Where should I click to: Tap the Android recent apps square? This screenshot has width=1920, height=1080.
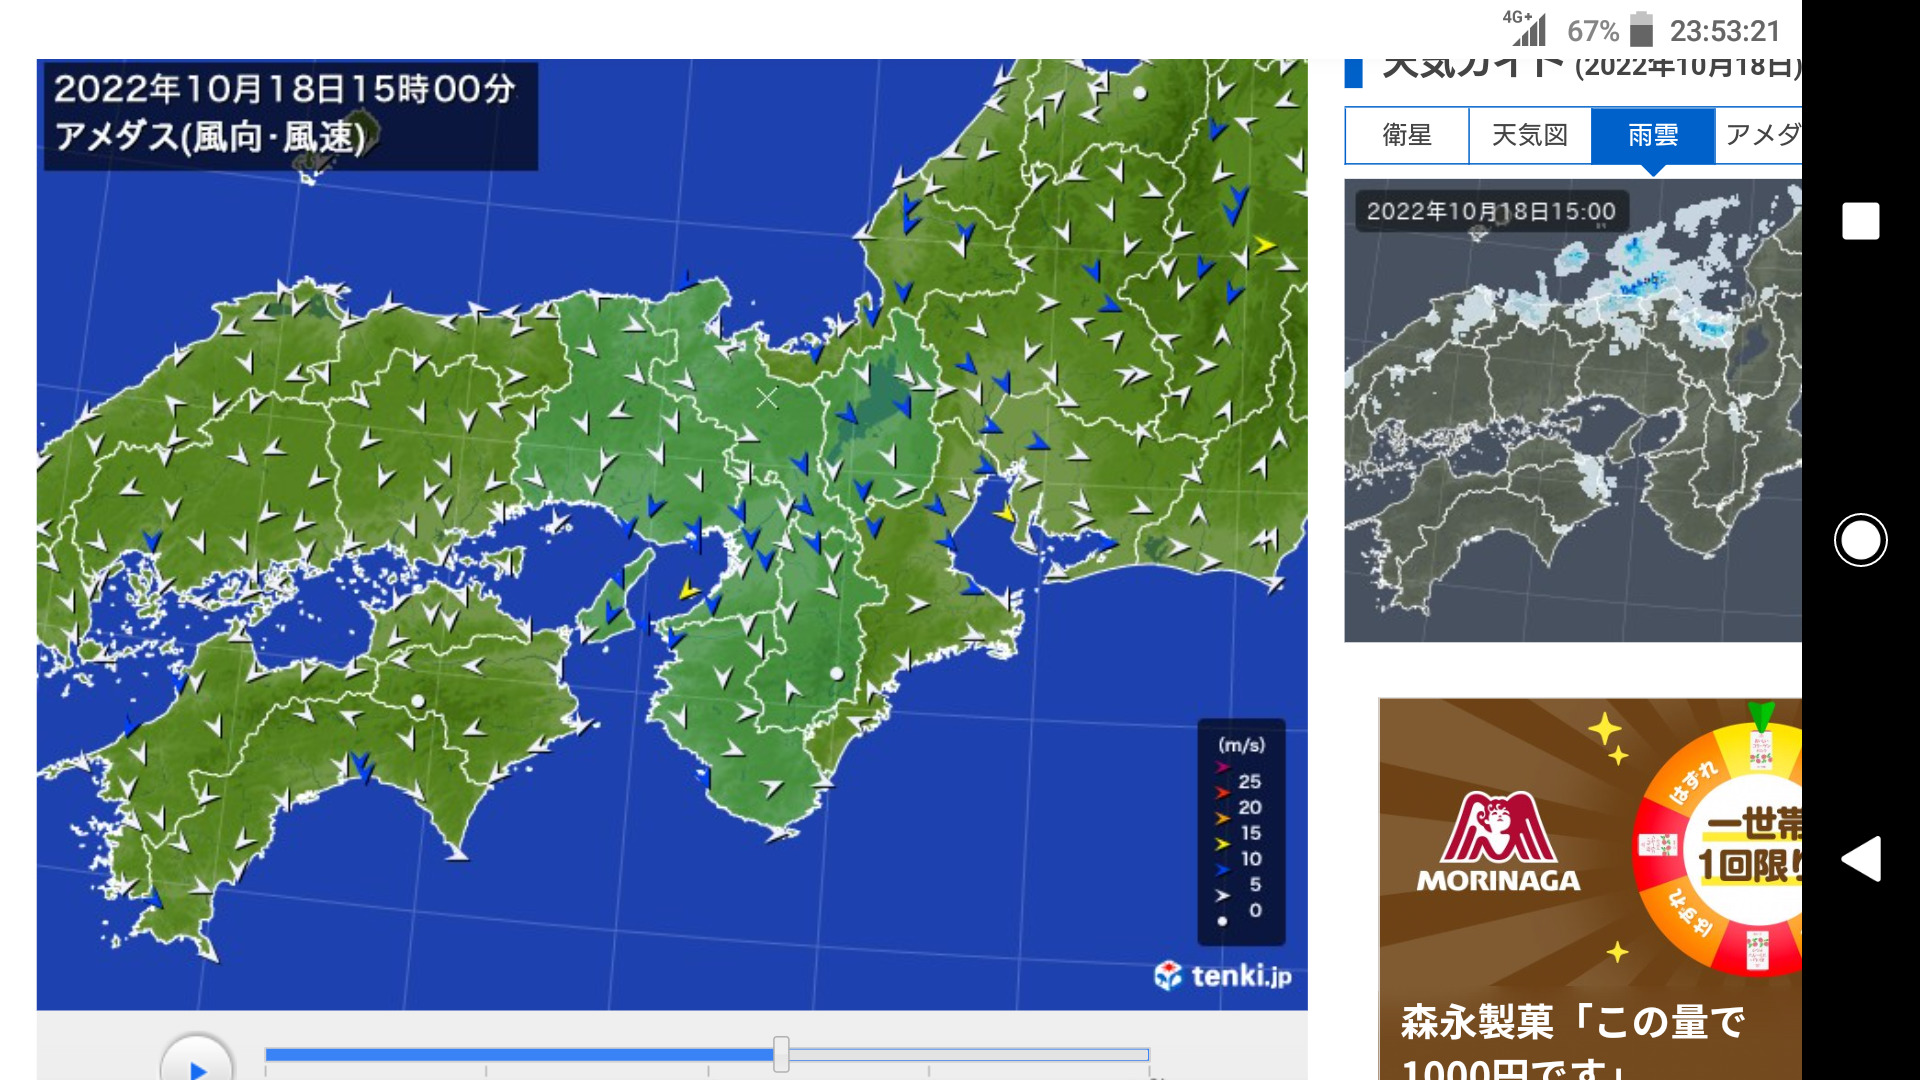1860,221
